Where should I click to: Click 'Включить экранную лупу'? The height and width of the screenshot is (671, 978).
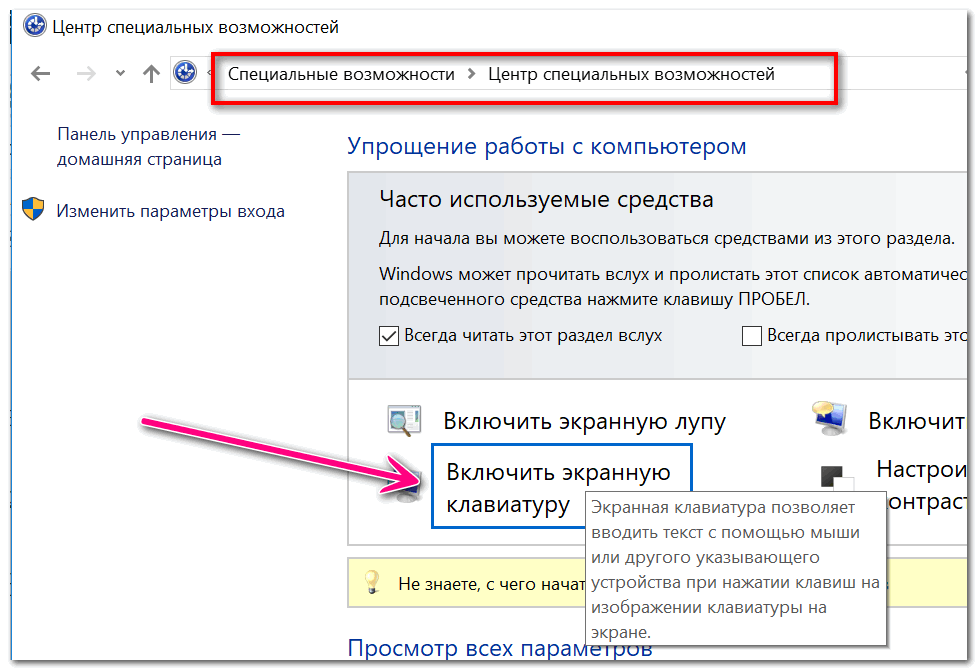[x=584, y=422]
